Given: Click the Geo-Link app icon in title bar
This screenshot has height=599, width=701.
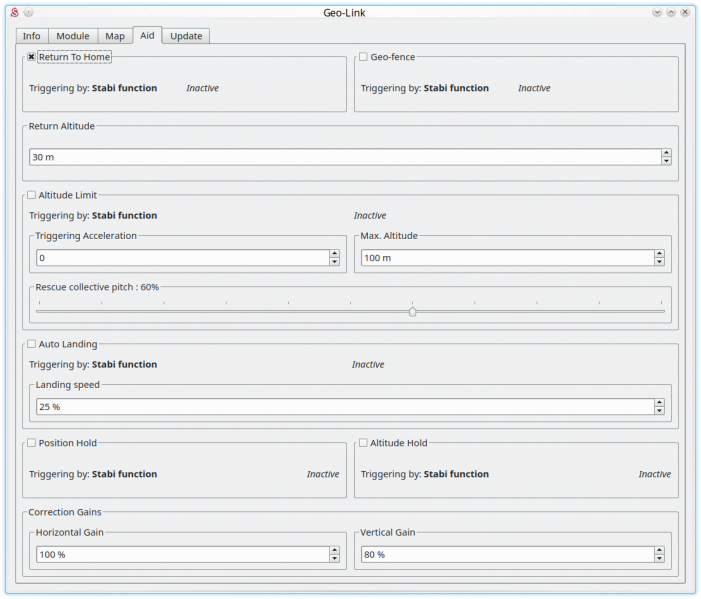Looking at the screenshot, I should pos(14,12).
